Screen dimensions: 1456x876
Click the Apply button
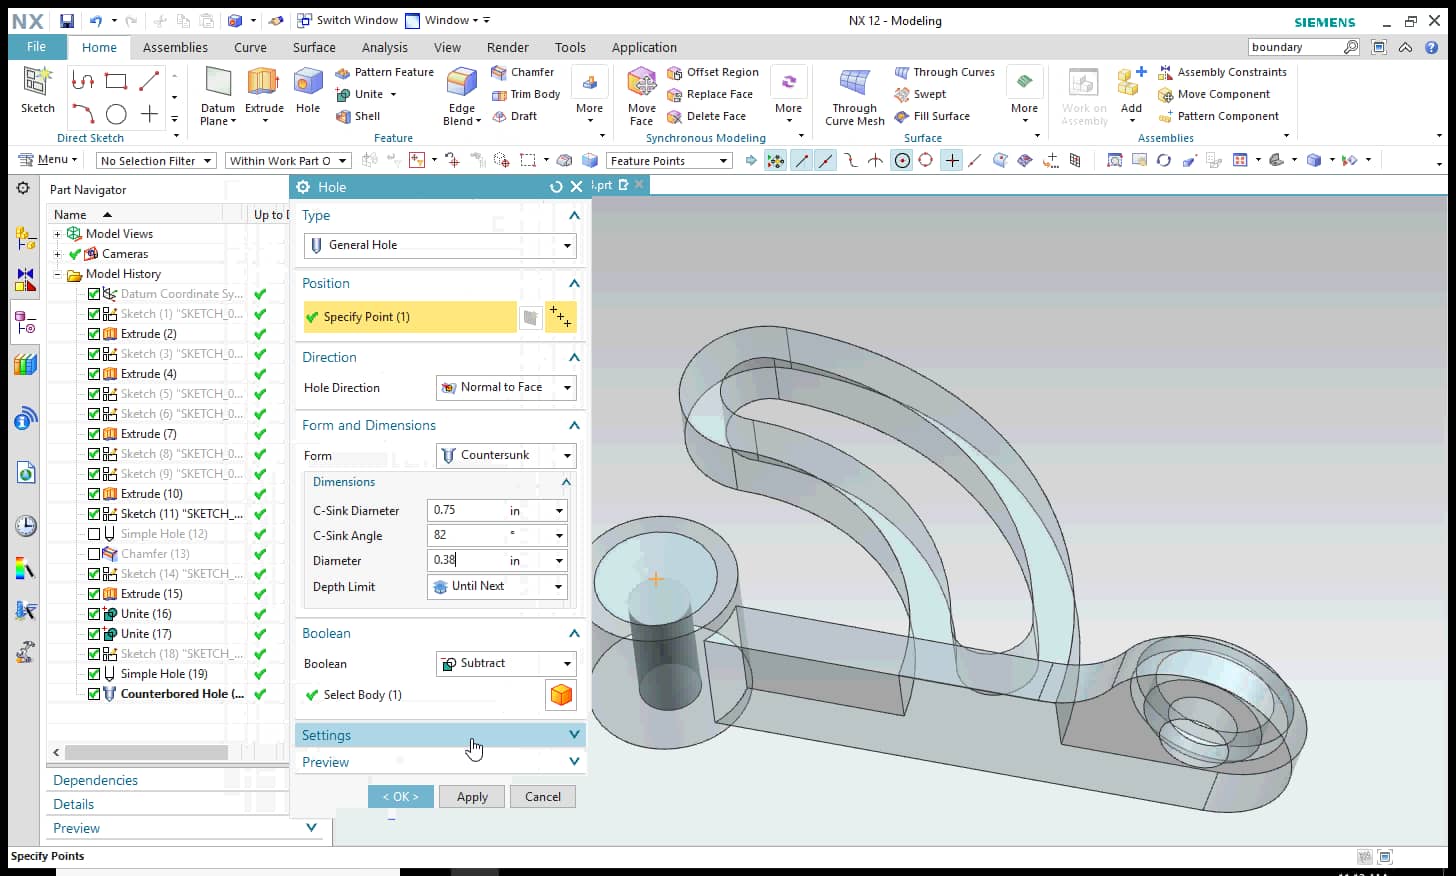(472, 797)
